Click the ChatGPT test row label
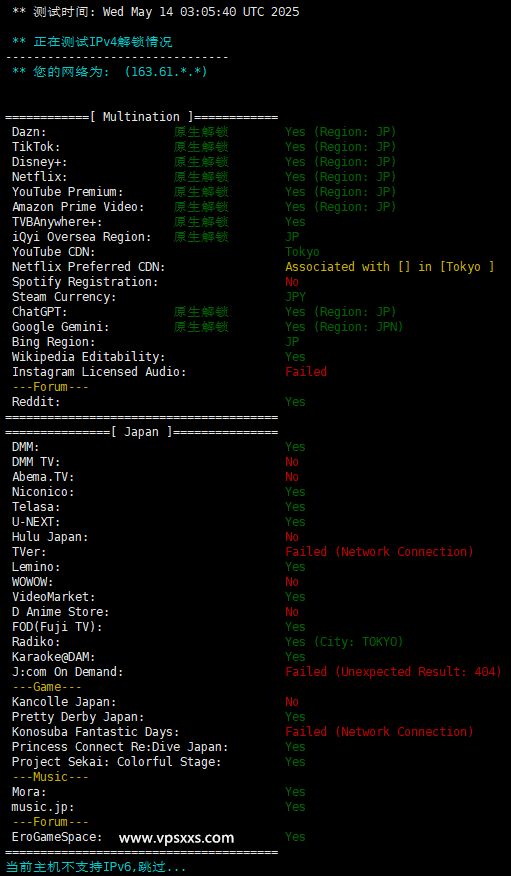Image resolution: width=511 pixels, height=876 pixels. (x=40, y=312)
